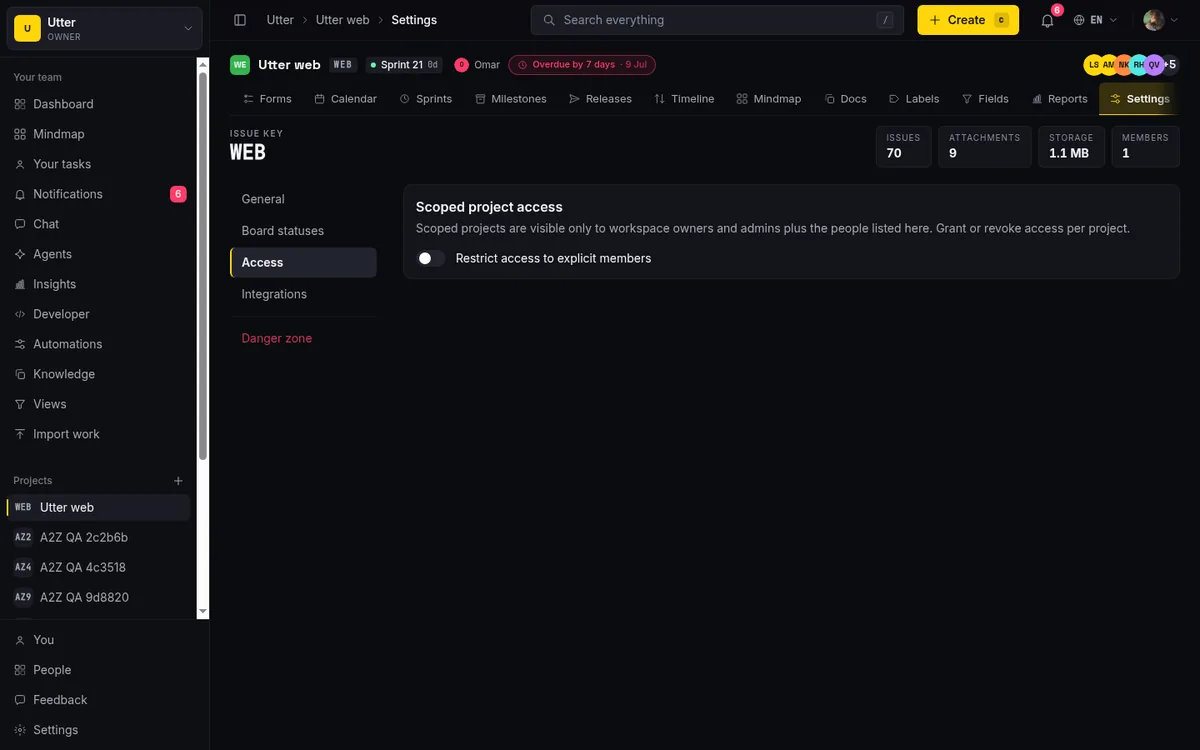Click the +5 more members indicator

1171,65
